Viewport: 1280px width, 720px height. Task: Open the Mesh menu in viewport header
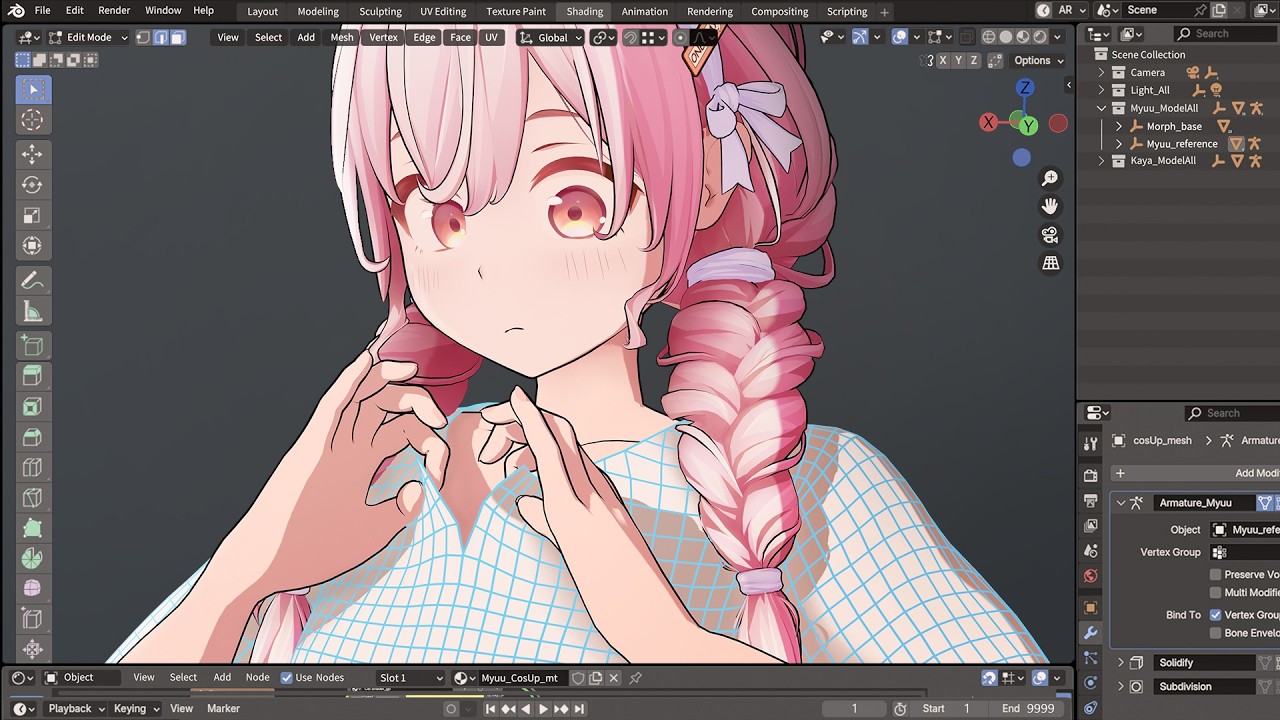pos(342,37)
